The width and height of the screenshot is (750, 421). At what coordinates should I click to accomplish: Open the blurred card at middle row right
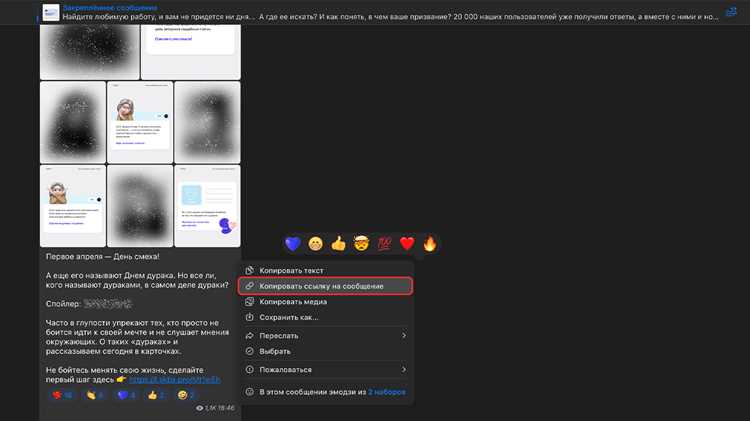208,122
